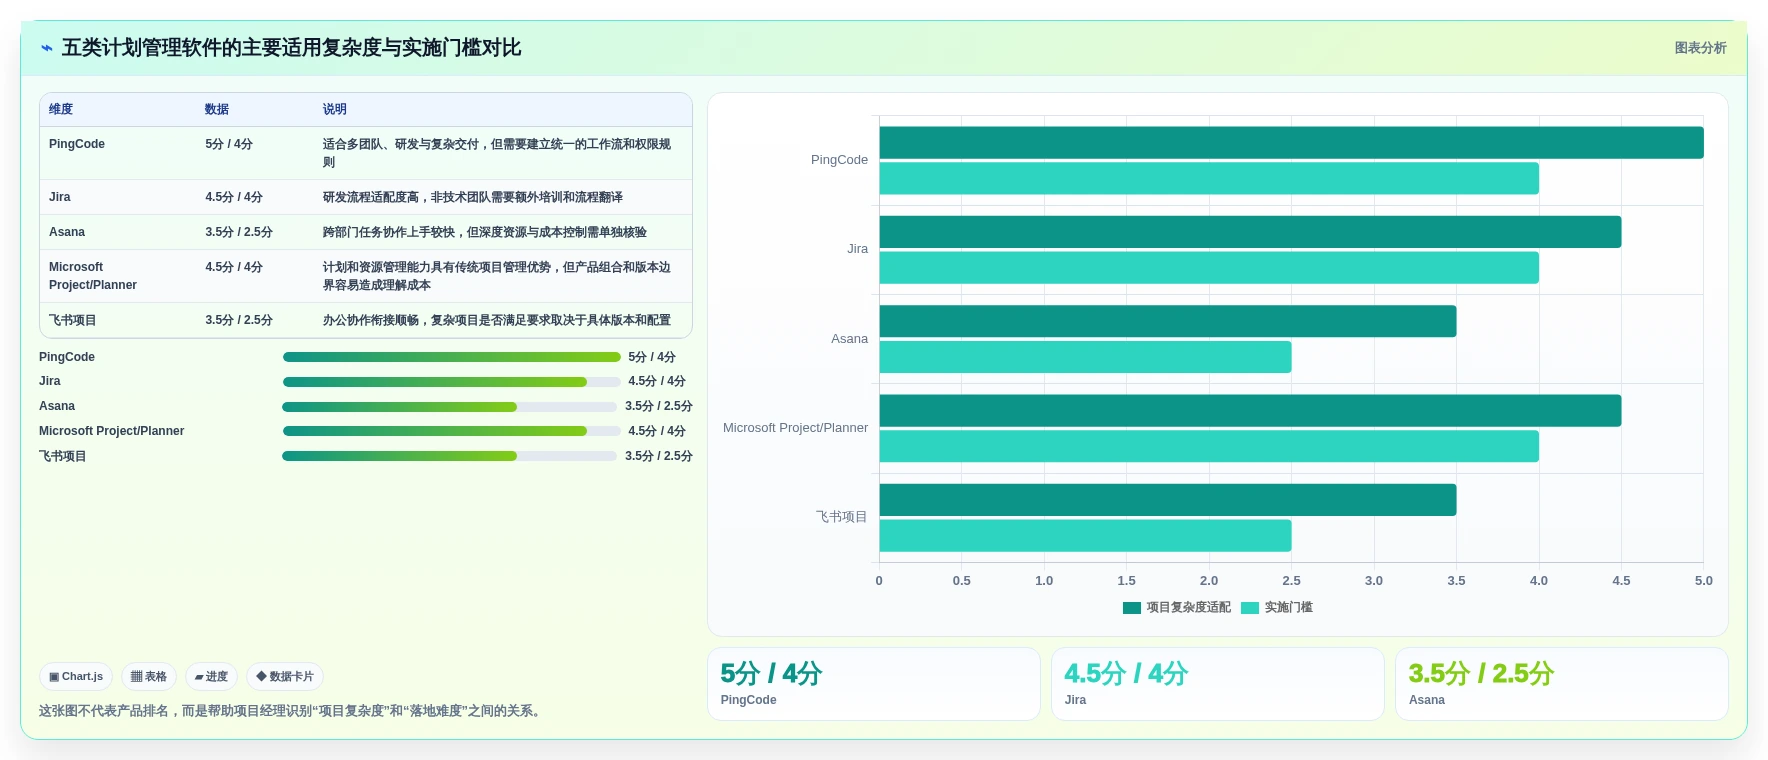Click the footnote about 项目复杂度 and 落地难度
This screenshot has width=1768, height=760.
(292, 711)
